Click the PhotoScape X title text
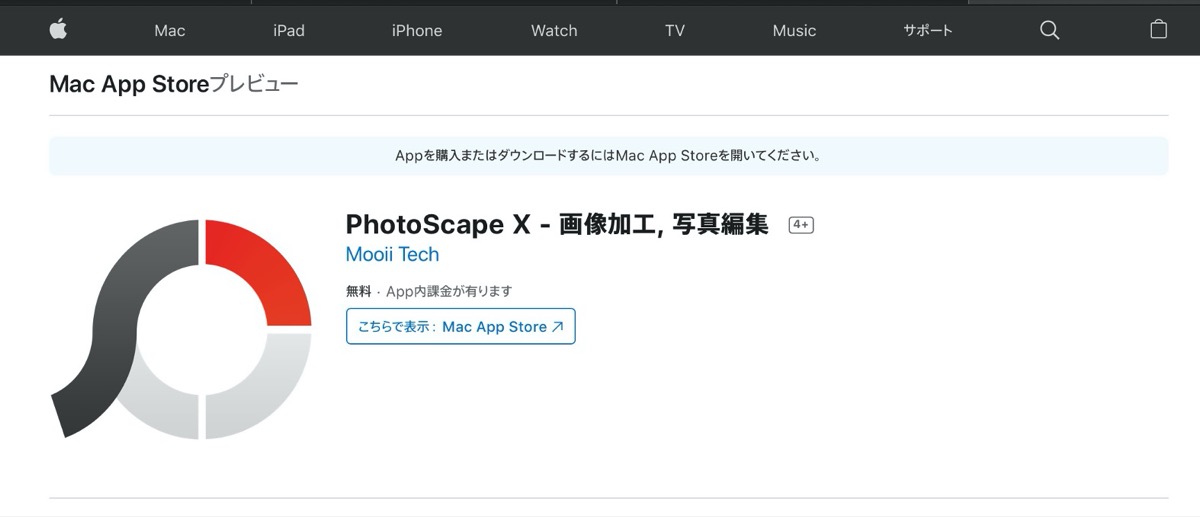This screenshot has height=517, width=1200. point(557,224)
